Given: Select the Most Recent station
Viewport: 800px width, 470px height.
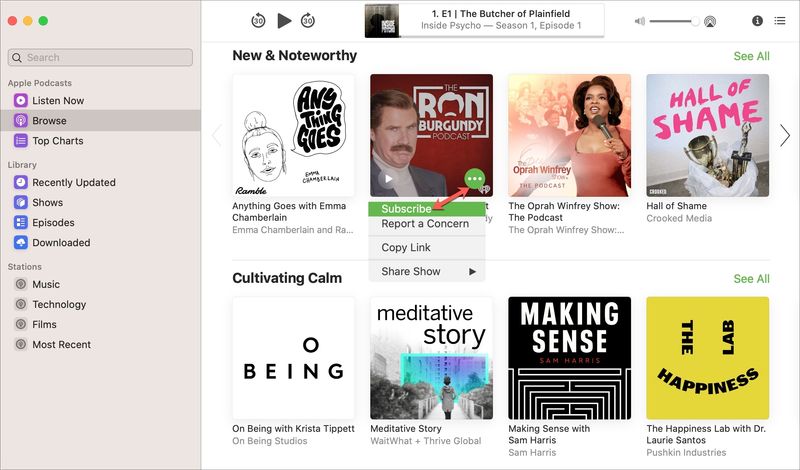Looking at the screenshot, I should pos(100,344).
